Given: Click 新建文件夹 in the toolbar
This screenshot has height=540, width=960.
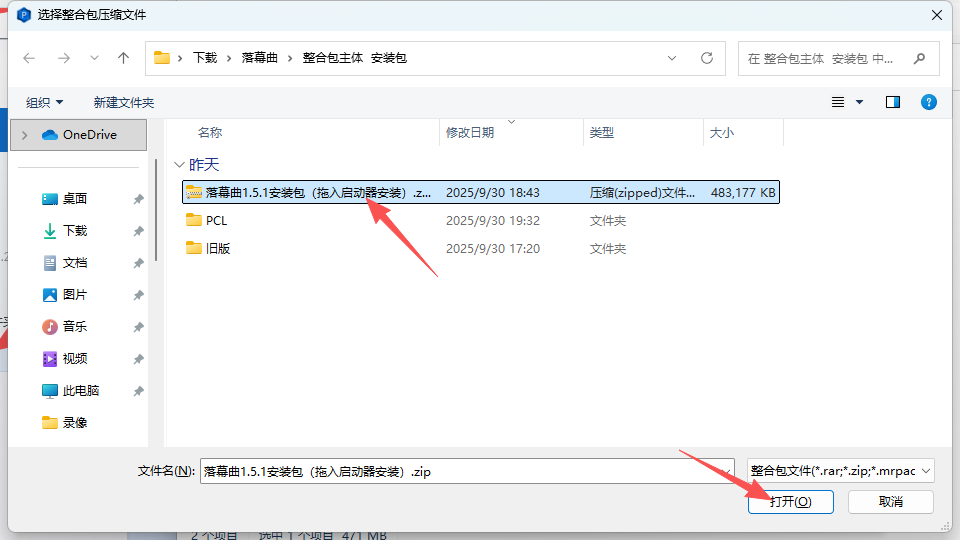Looking at the screenshot, I should (124, 102).
